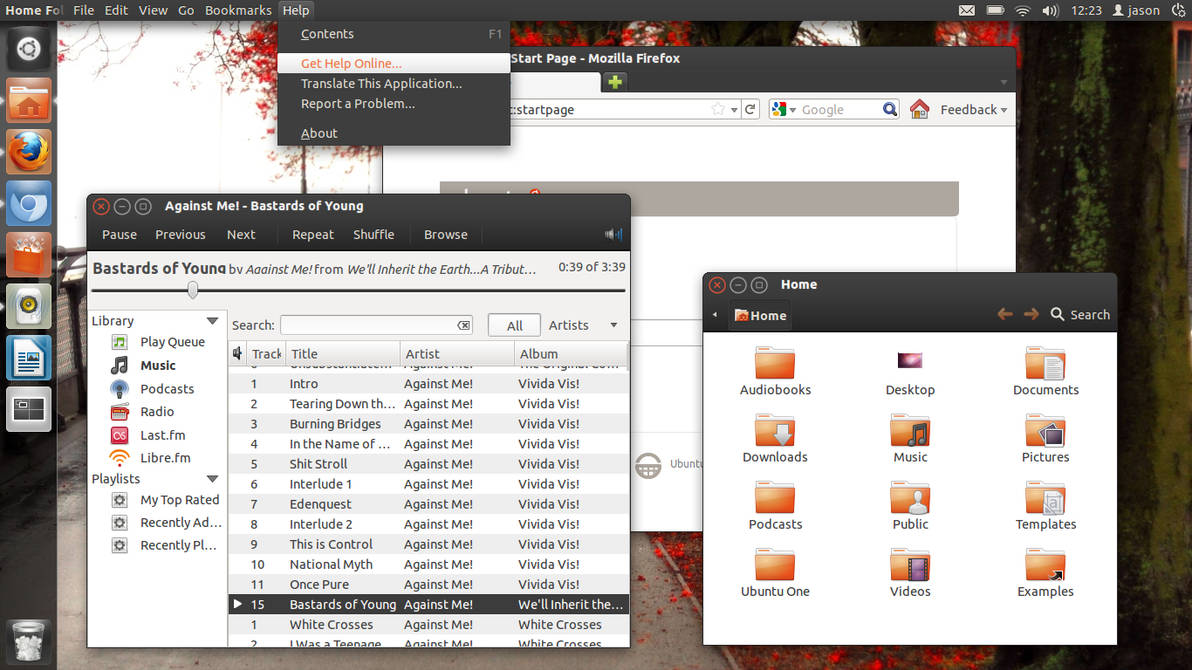Screen dimensions: 1192x670
Task: Open Contents in the Help menu
Action: pyautogui.click(x=394, y=34)
